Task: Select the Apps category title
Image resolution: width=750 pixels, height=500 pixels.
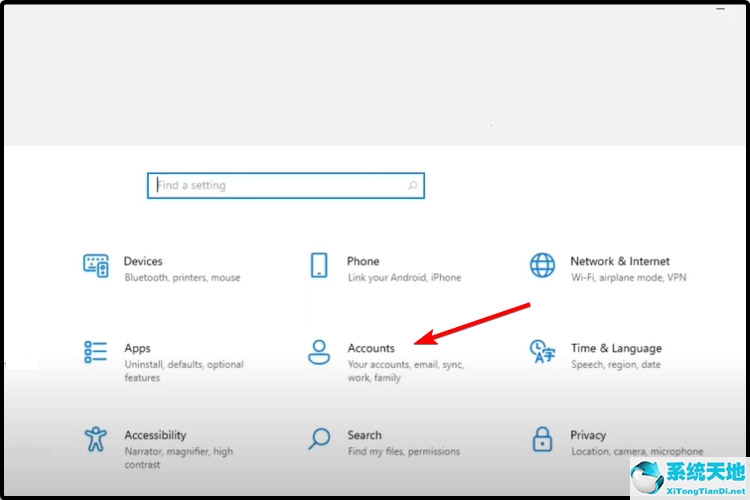Action: pyautogui.click(x=138, y=348)
